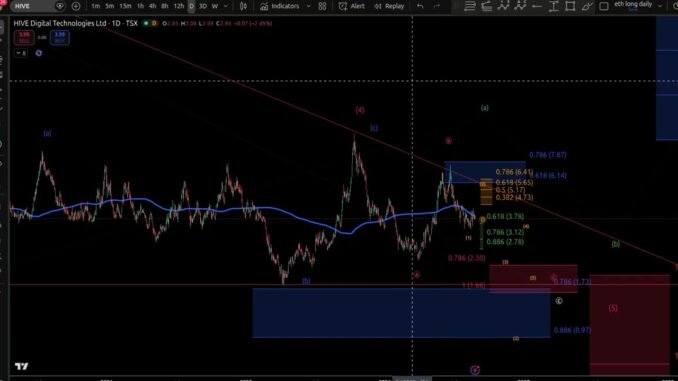The height and width of the screenshot is (381, 678).
Task: Click the 0.886 (2.78) Fib level label
Action: (505, 242)
